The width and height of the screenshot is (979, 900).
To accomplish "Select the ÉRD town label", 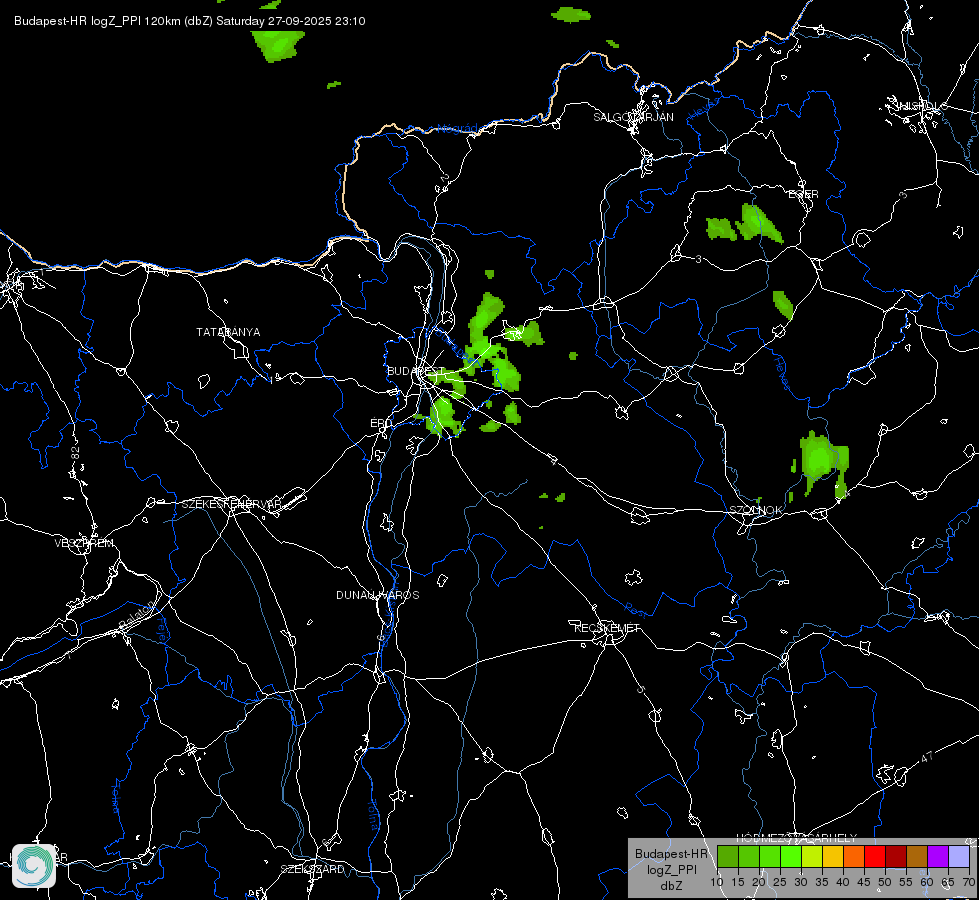I will tap(381, 423).
